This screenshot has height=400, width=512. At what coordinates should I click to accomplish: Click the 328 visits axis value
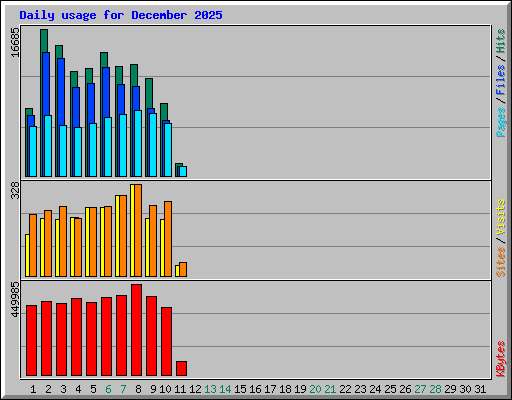(15, 190)
